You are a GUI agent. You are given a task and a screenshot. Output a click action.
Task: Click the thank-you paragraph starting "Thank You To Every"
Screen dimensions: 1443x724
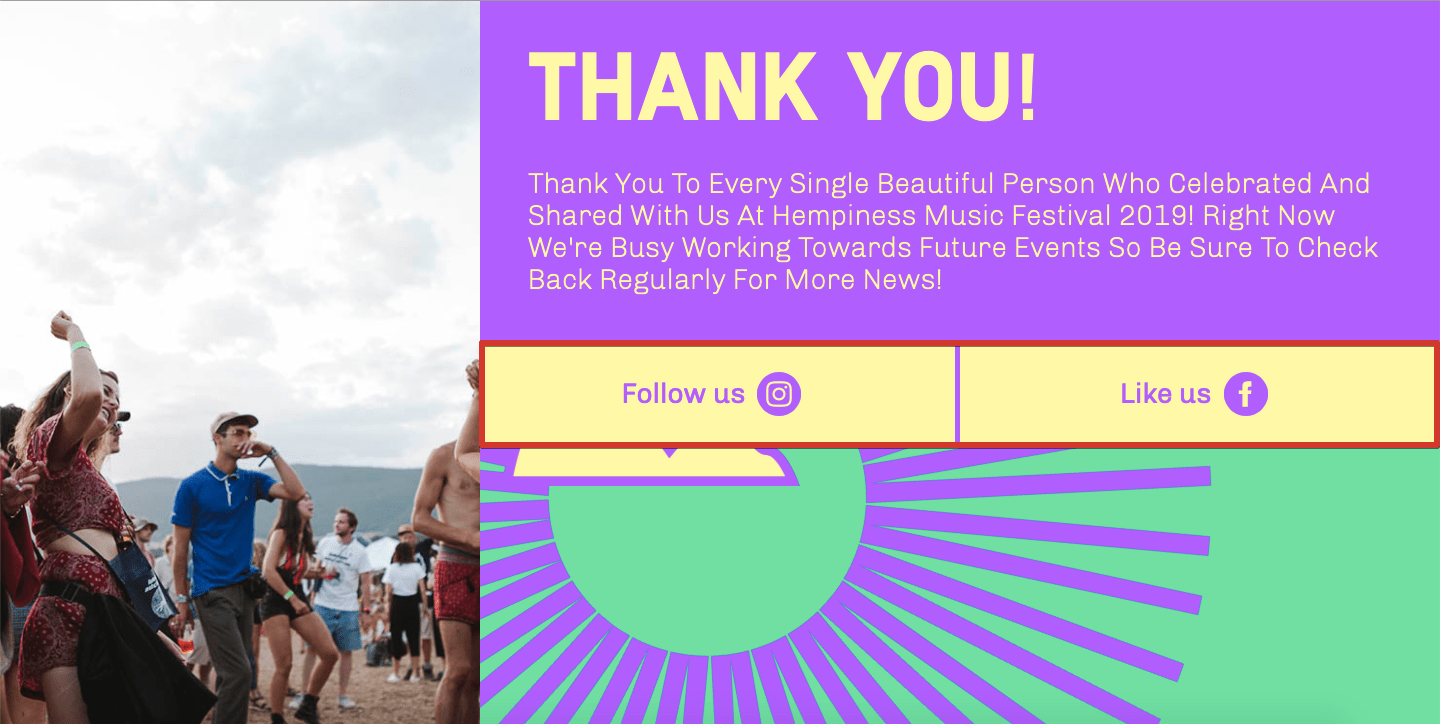953,231
